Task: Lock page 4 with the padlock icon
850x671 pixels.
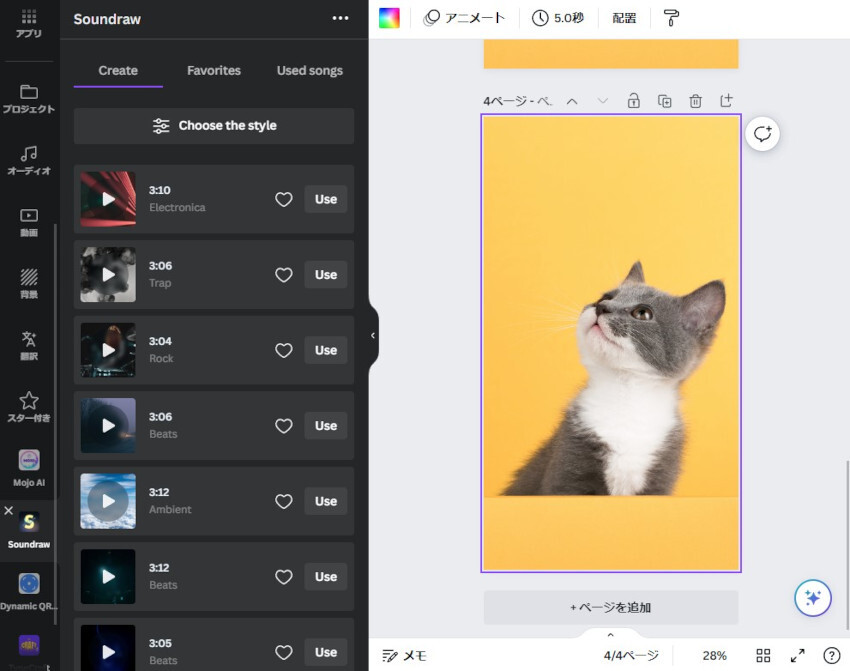Action: click(633, 101)
